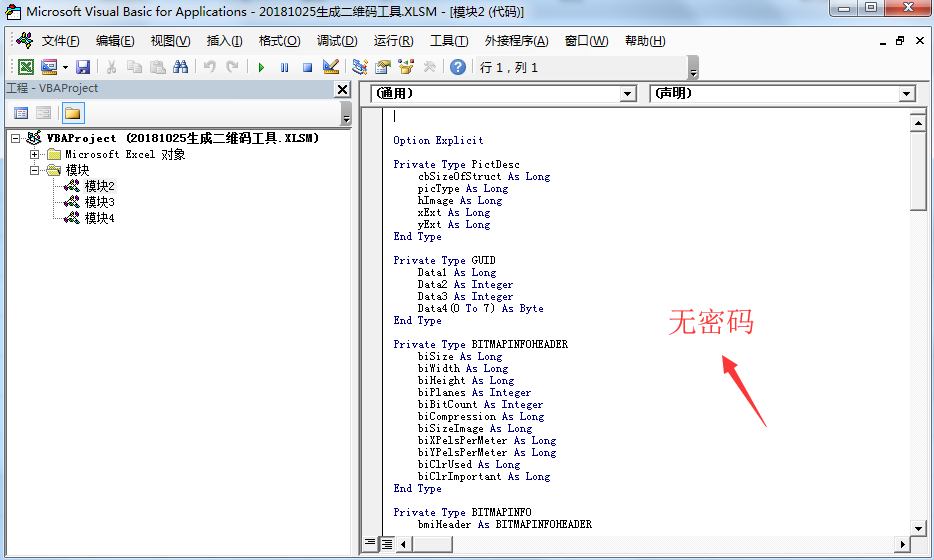Expand the Microsoft Excel 对象 folder
Screen dimensions: 934x560
35,154
